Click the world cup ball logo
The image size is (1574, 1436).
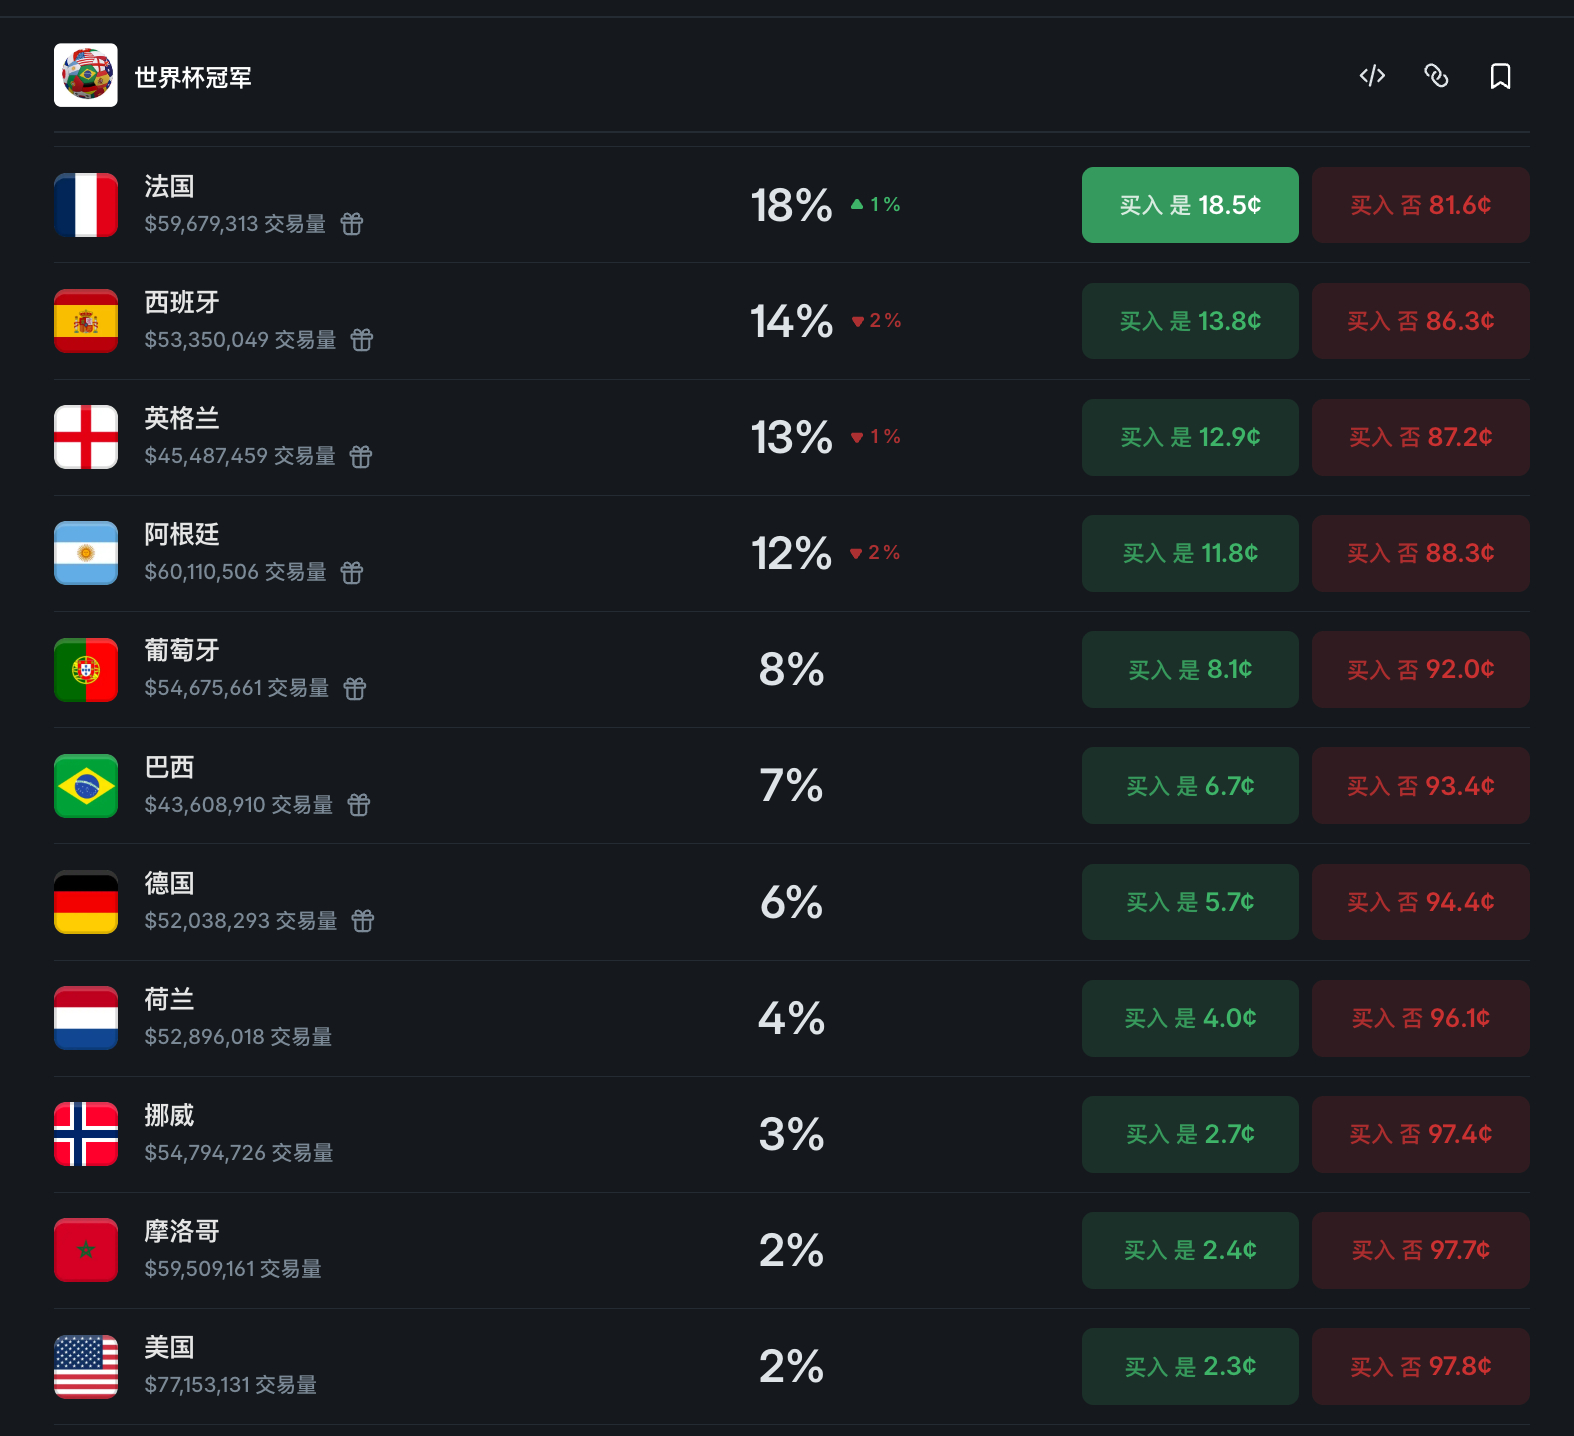(x=86, y=75)
